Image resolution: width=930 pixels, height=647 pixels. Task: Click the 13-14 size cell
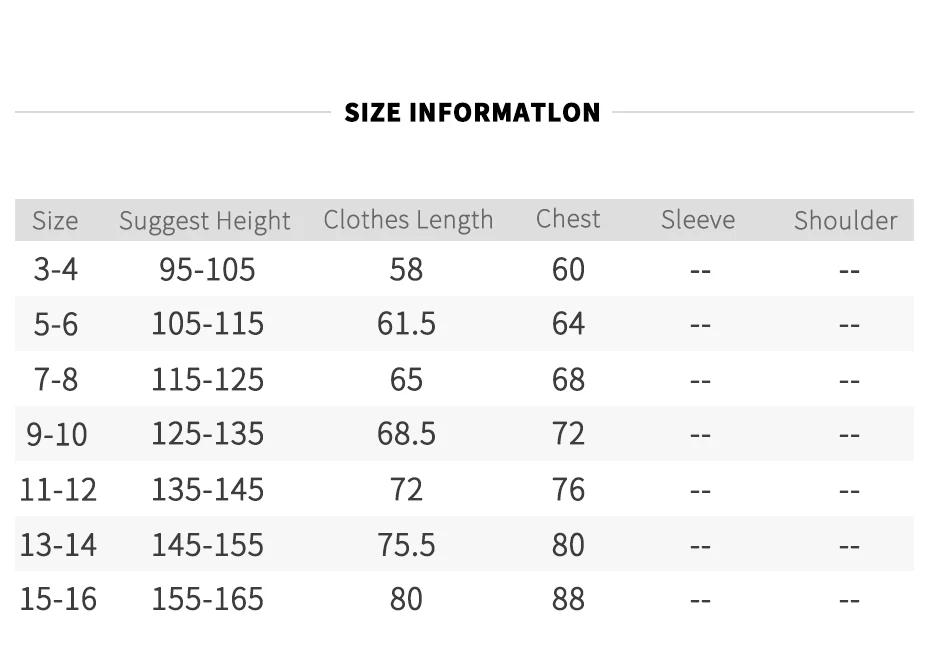[x=58, y=545]
